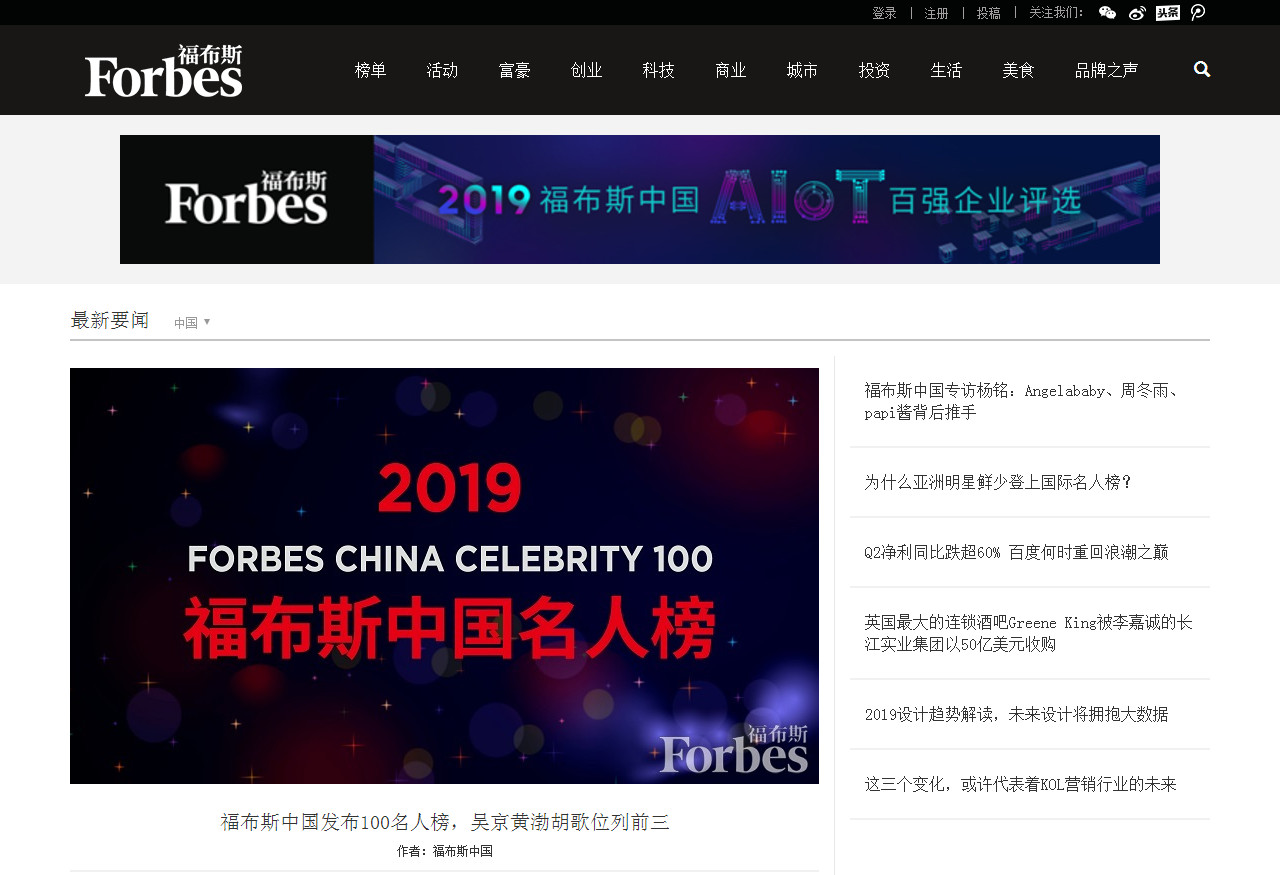Open the 品牌之声 section
Screen dimensions: 1280x875
click(x=1106, y=70)
